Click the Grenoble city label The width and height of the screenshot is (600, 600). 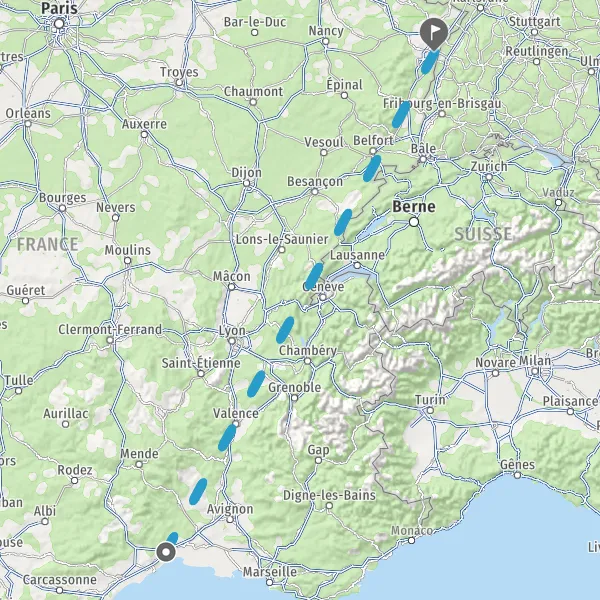coord(294,387)
